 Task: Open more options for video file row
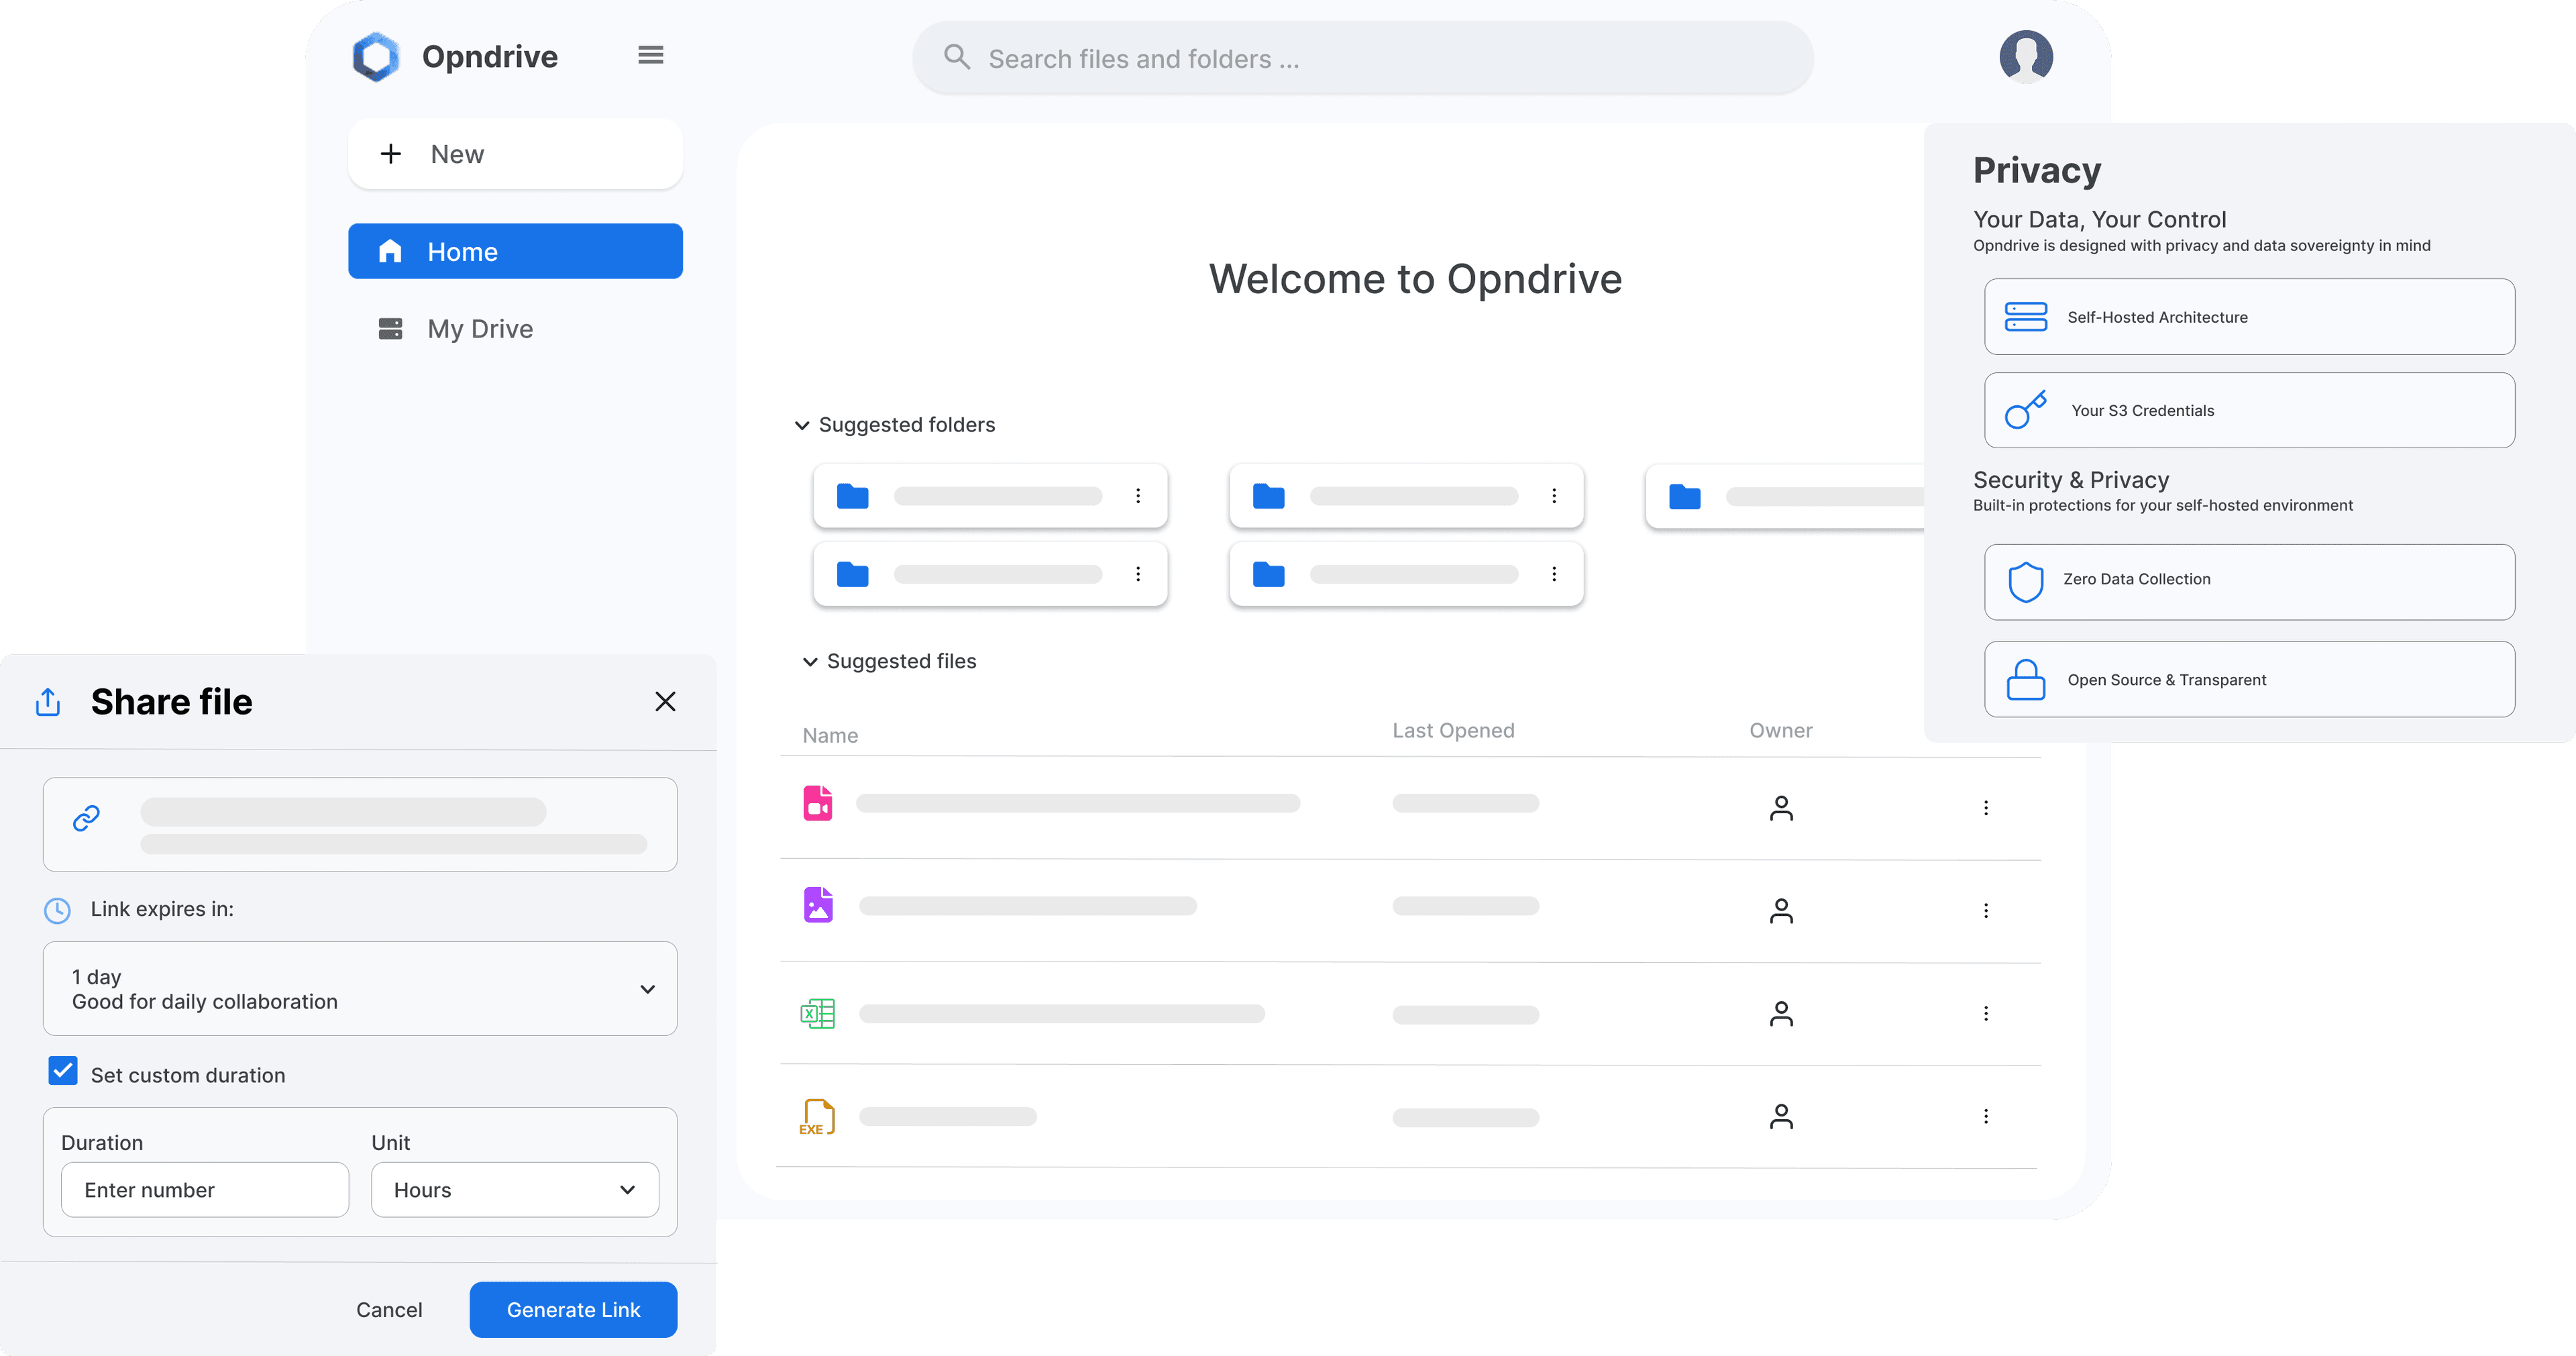point(1986,808)
